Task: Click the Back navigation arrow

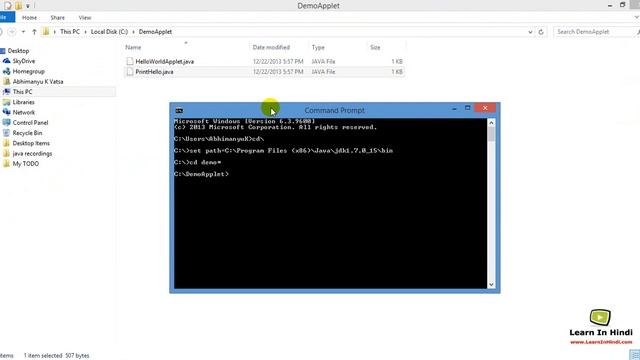Action: (x=1, y=31)
